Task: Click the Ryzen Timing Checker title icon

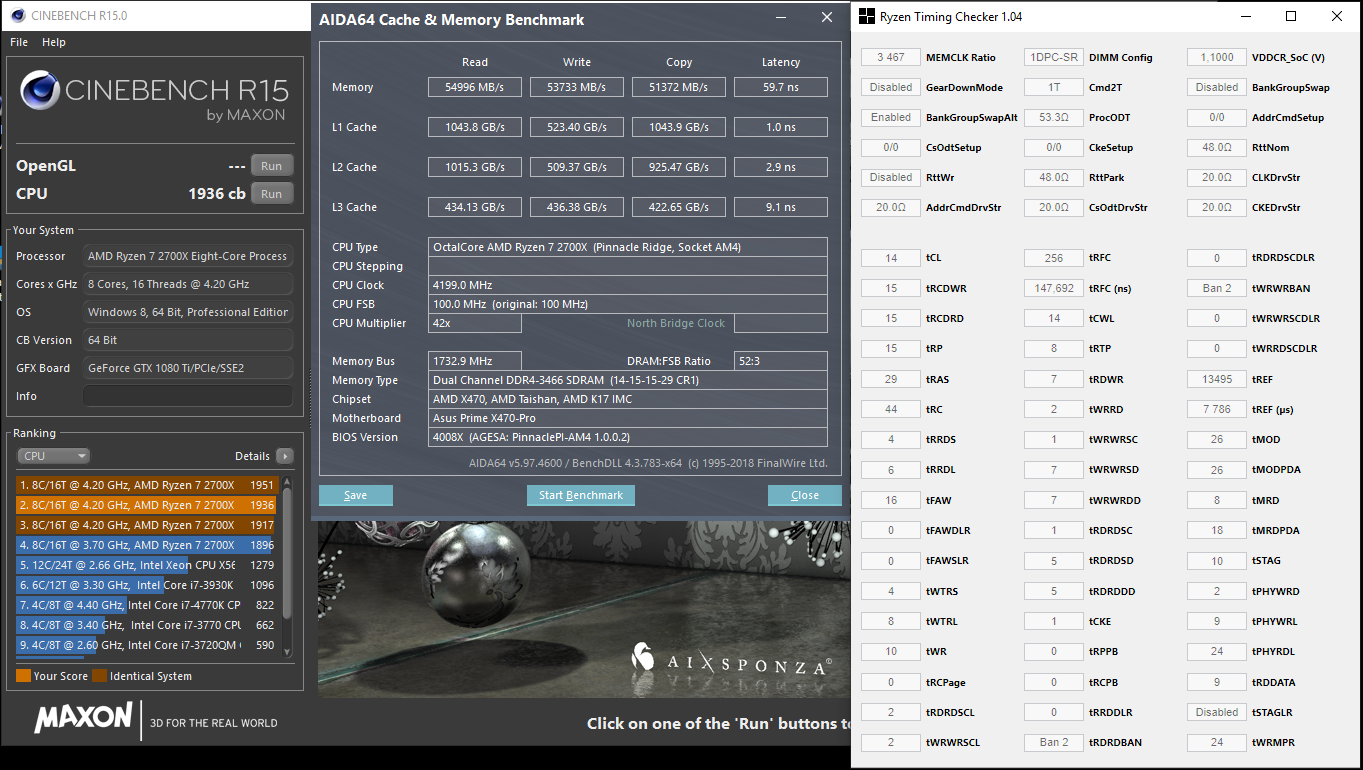Action: 865,16
